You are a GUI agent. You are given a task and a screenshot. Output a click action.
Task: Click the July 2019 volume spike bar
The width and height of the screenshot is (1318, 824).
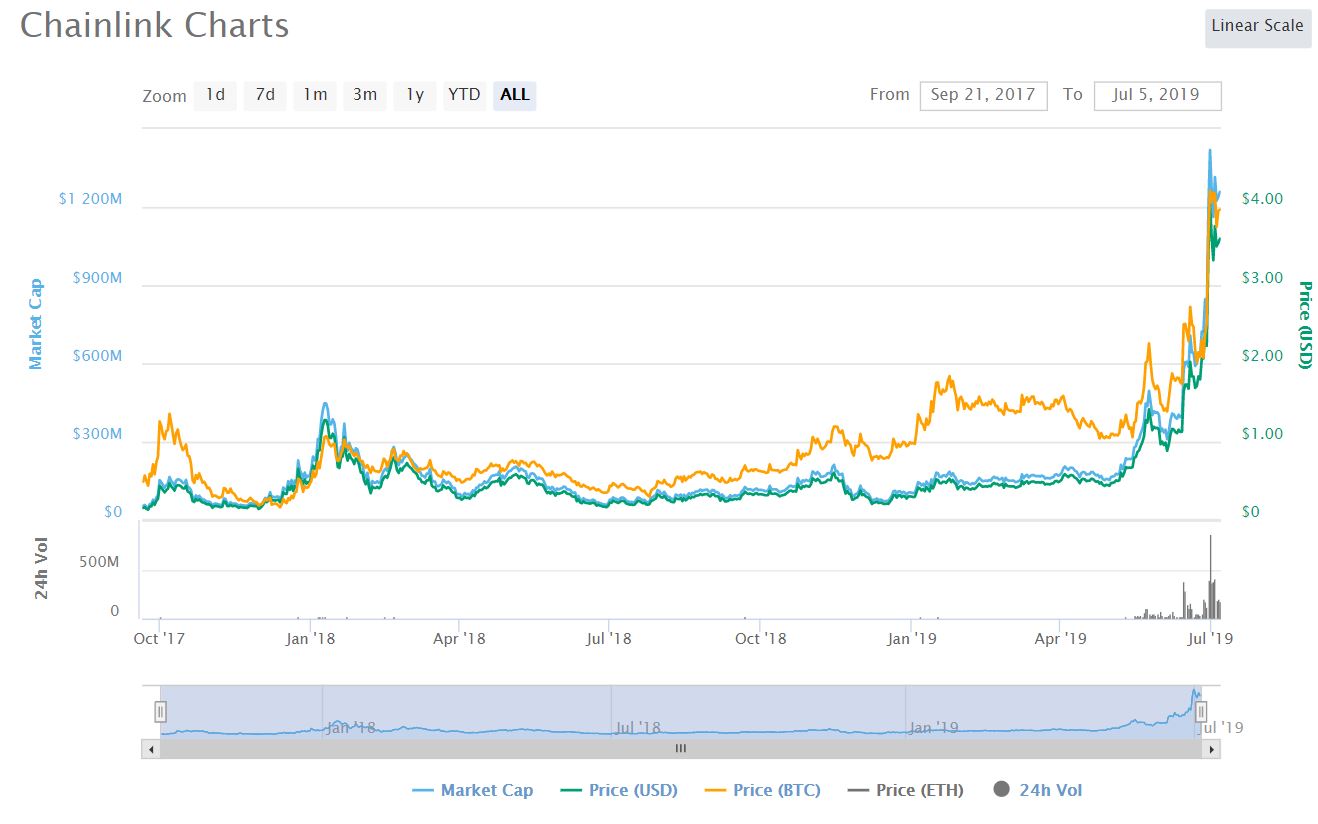pyautogui.click(x=1211, y=577)
